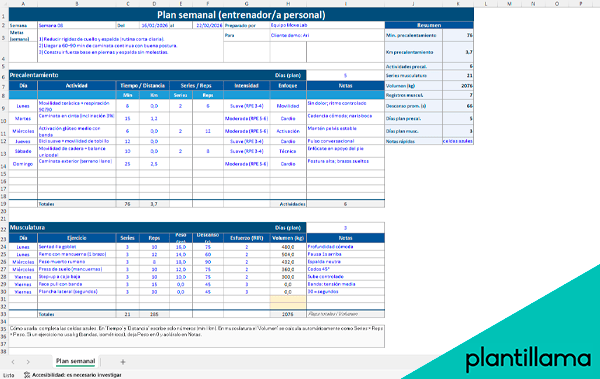The width and height of the screenshot is (600, 379).
Task: Select Face pull con banda cell
Action: click(x=77, y=284)
